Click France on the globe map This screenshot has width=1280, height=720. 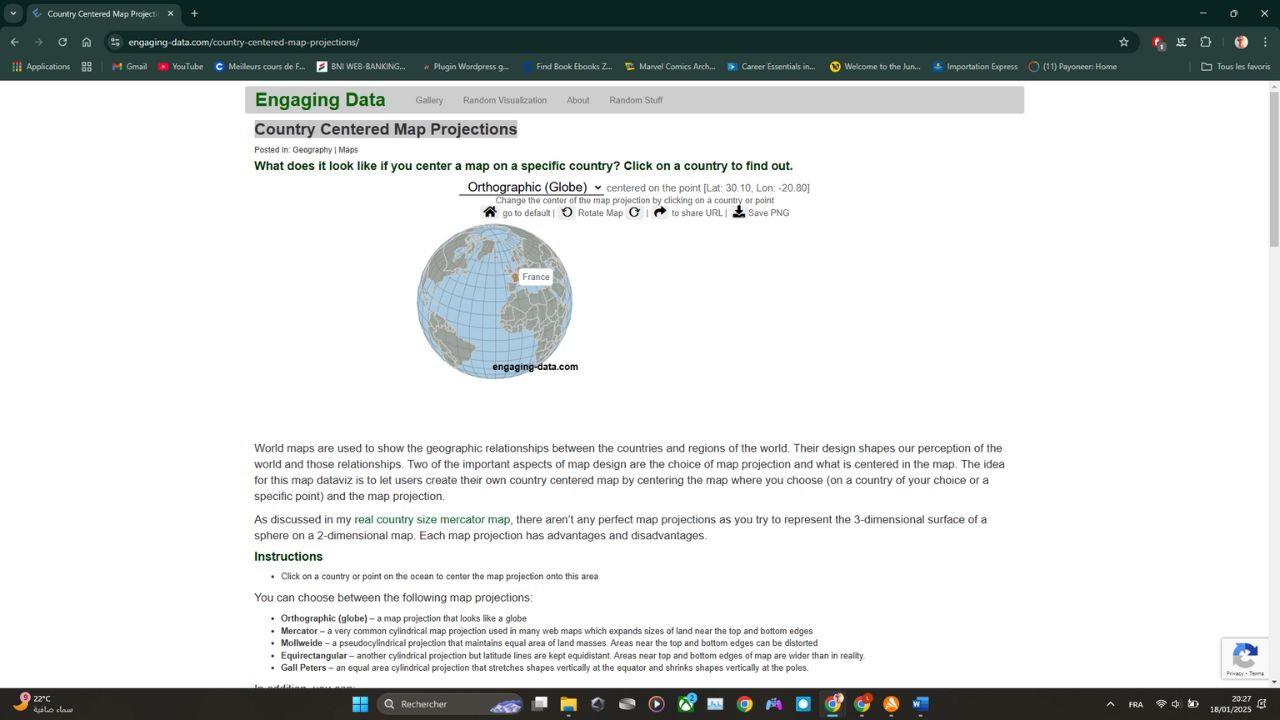coord(516,276)
